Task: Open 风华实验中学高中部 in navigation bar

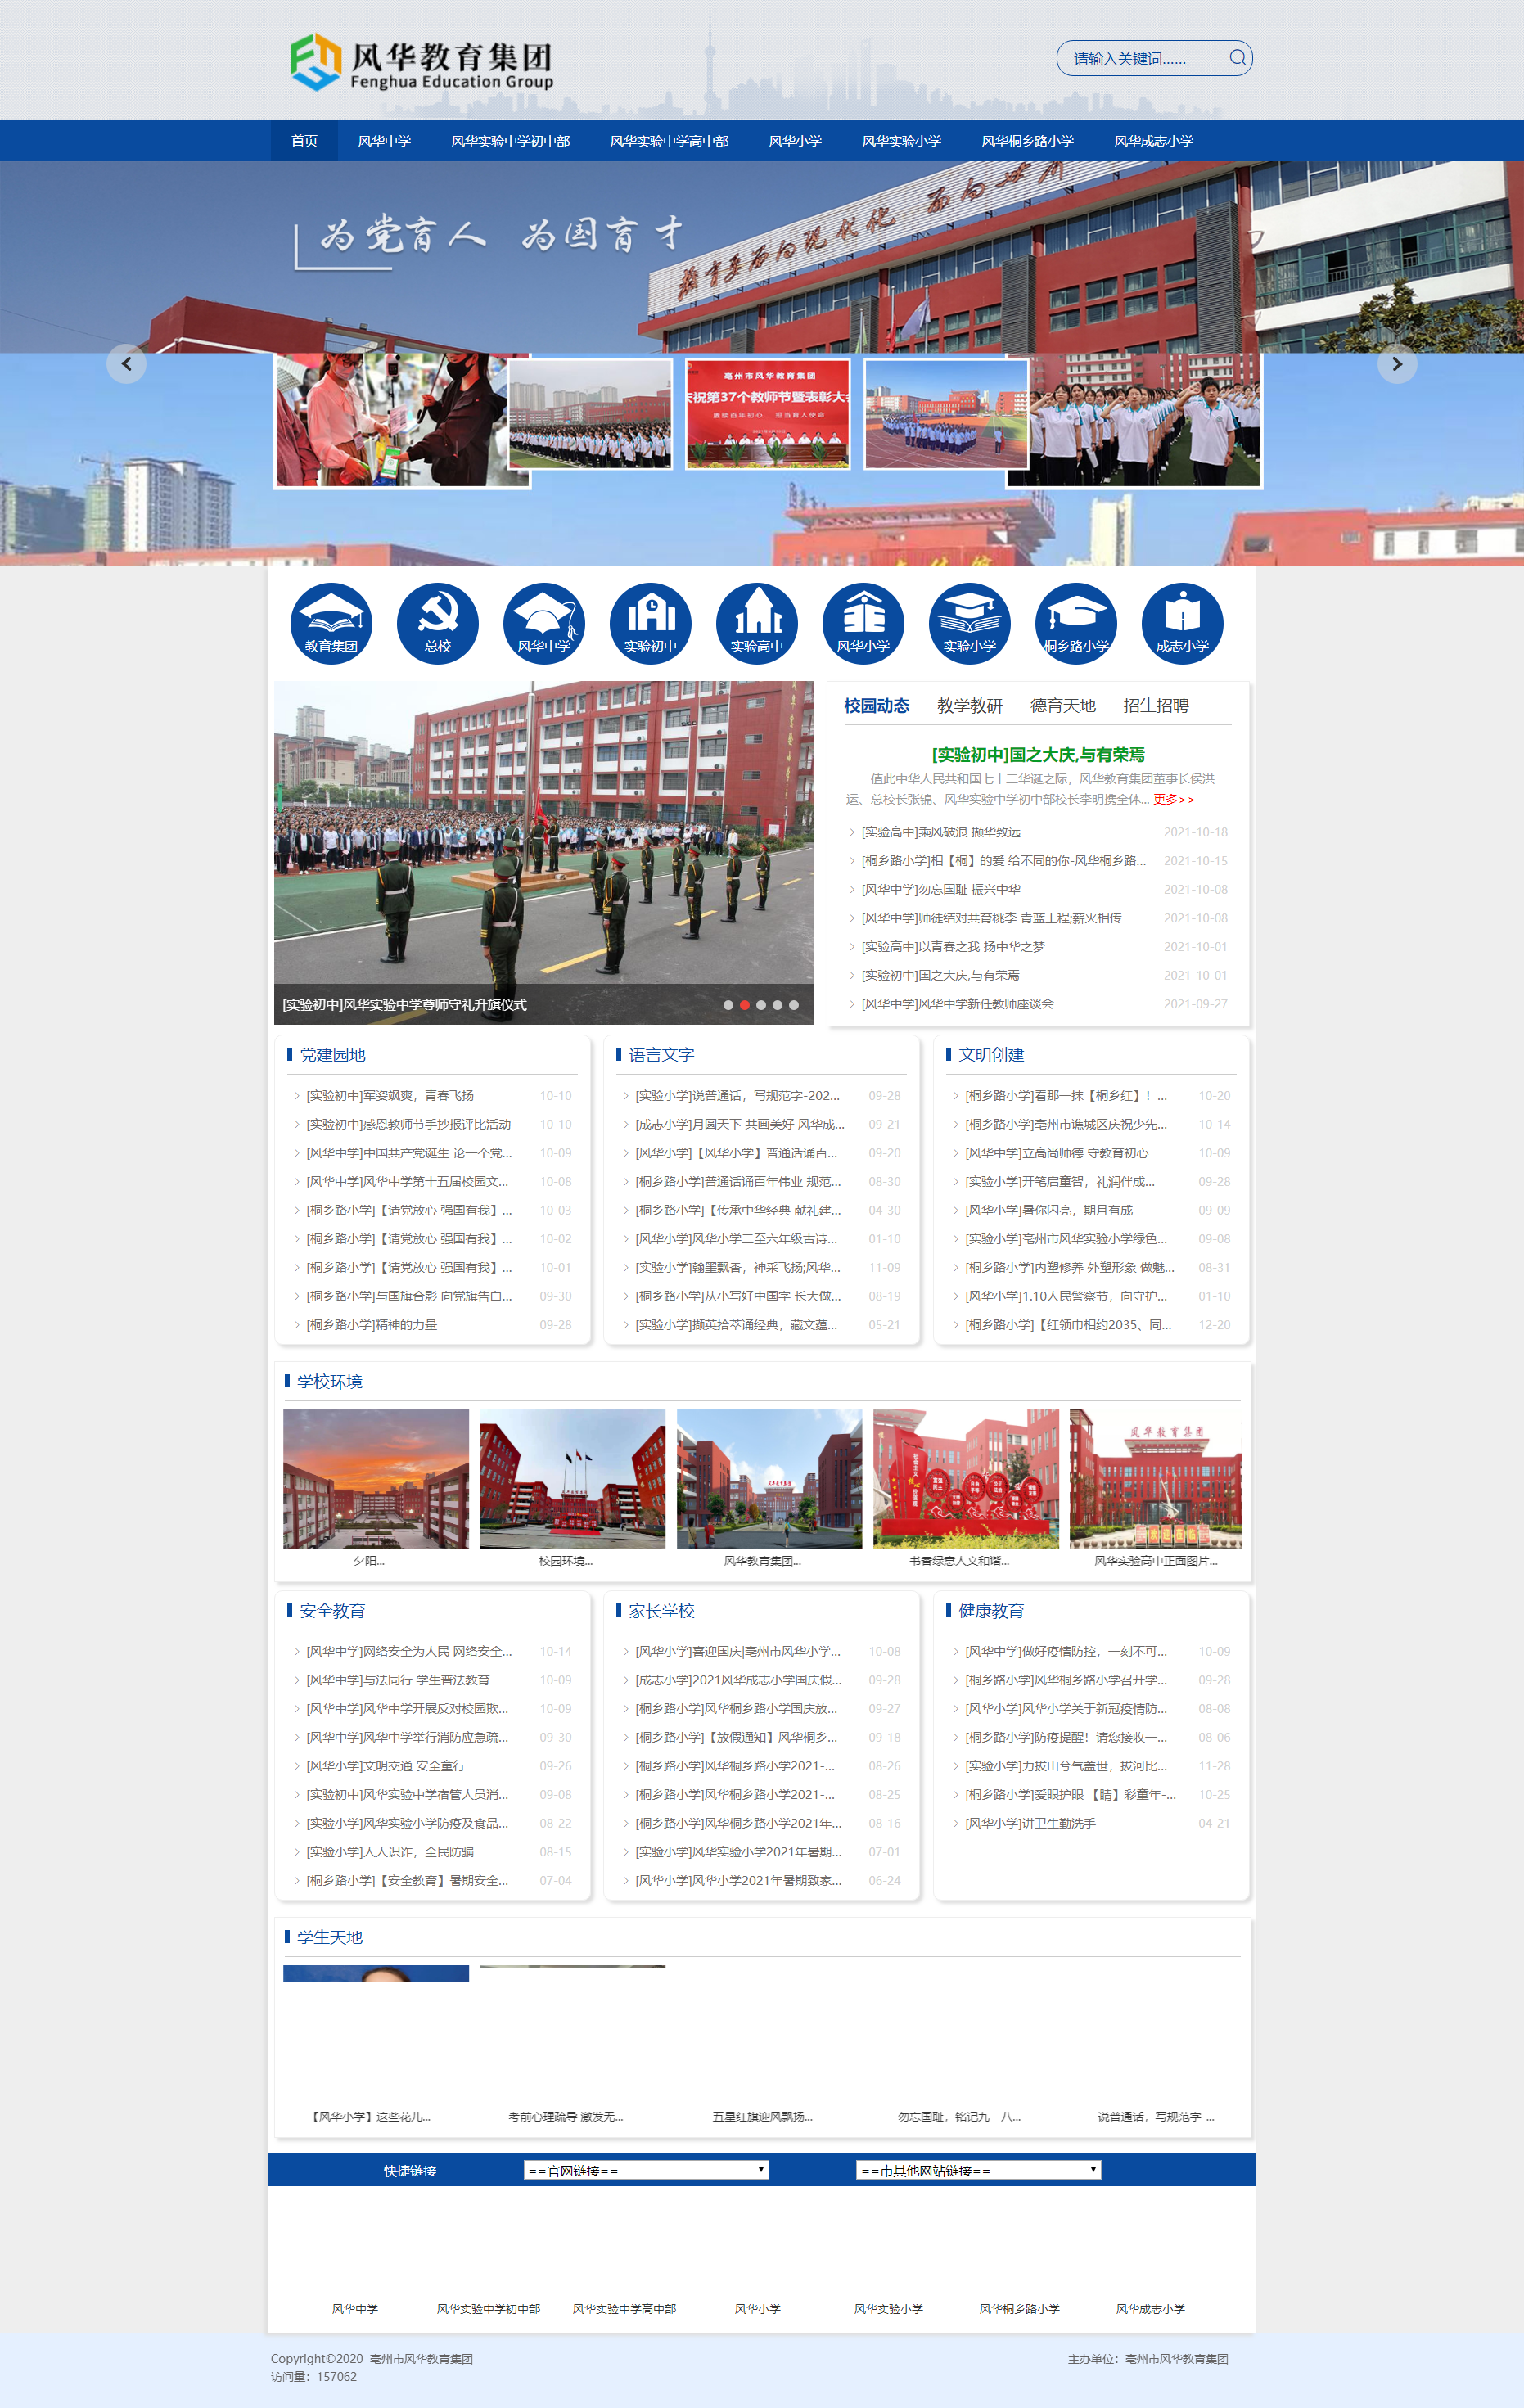Action: [669, 141]
